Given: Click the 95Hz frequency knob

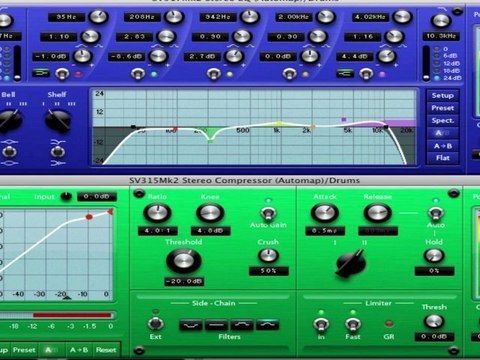Looking at the screenshot, I should (98, 16).
